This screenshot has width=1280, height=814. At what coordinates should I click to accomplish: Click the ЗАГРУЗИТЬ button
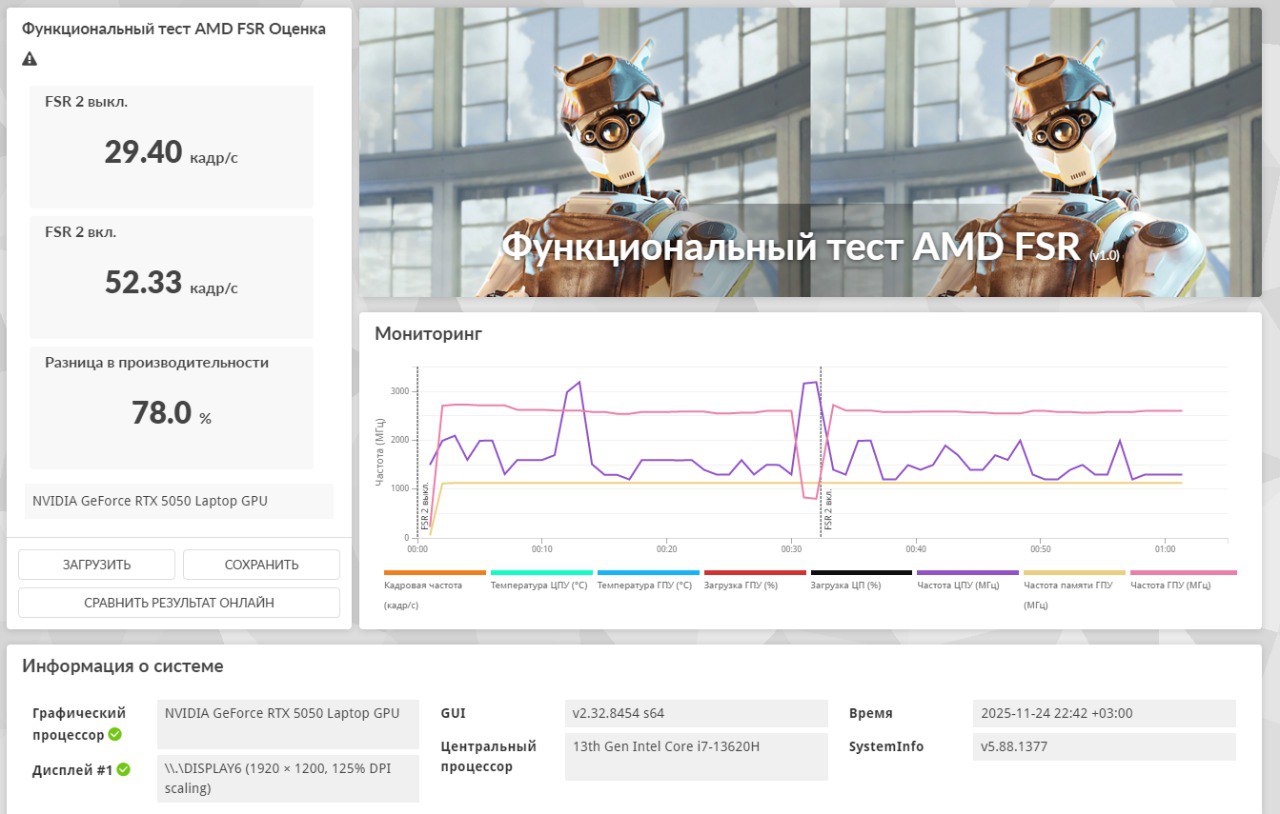point(97,564)
